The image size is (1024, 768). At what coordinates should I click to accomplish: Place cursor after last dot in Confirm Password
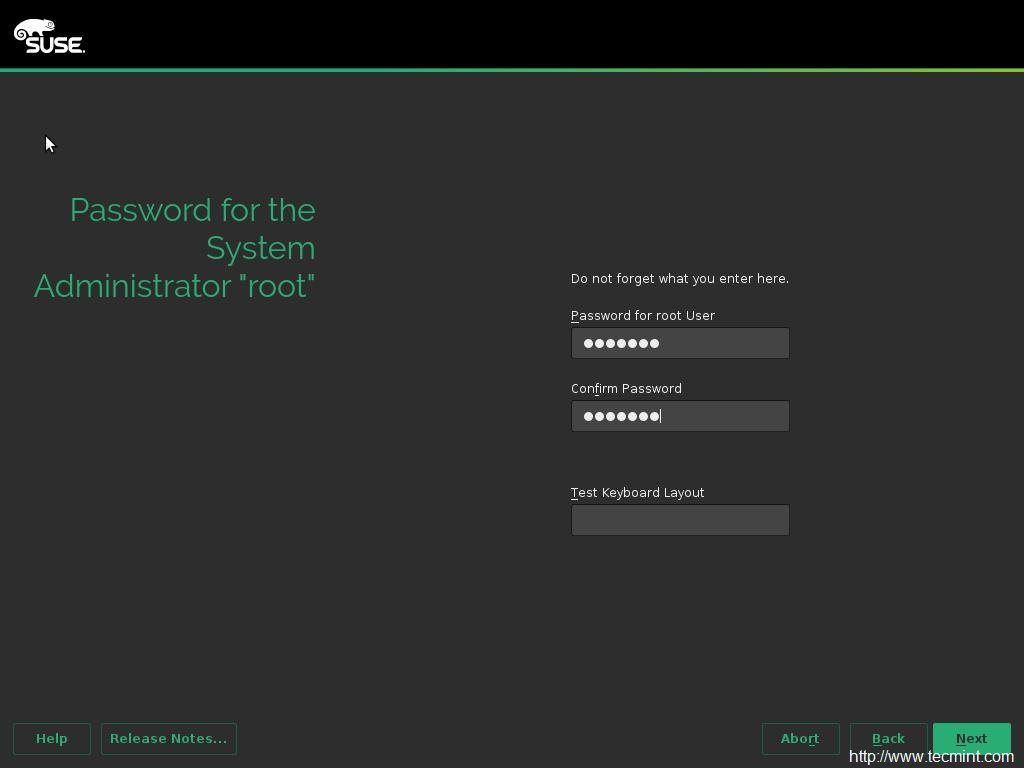[x=662, y=416]
